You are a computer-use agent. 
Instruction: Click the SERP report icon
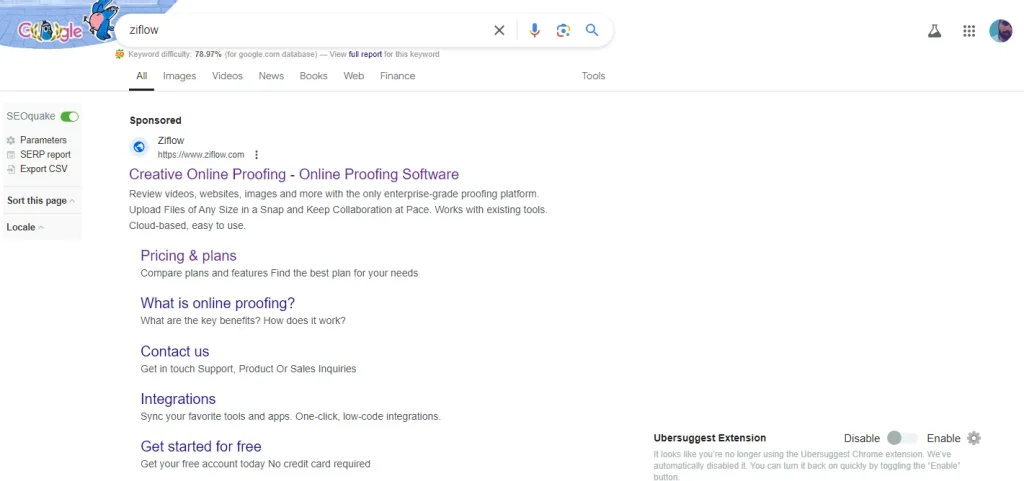coord(10,155)
